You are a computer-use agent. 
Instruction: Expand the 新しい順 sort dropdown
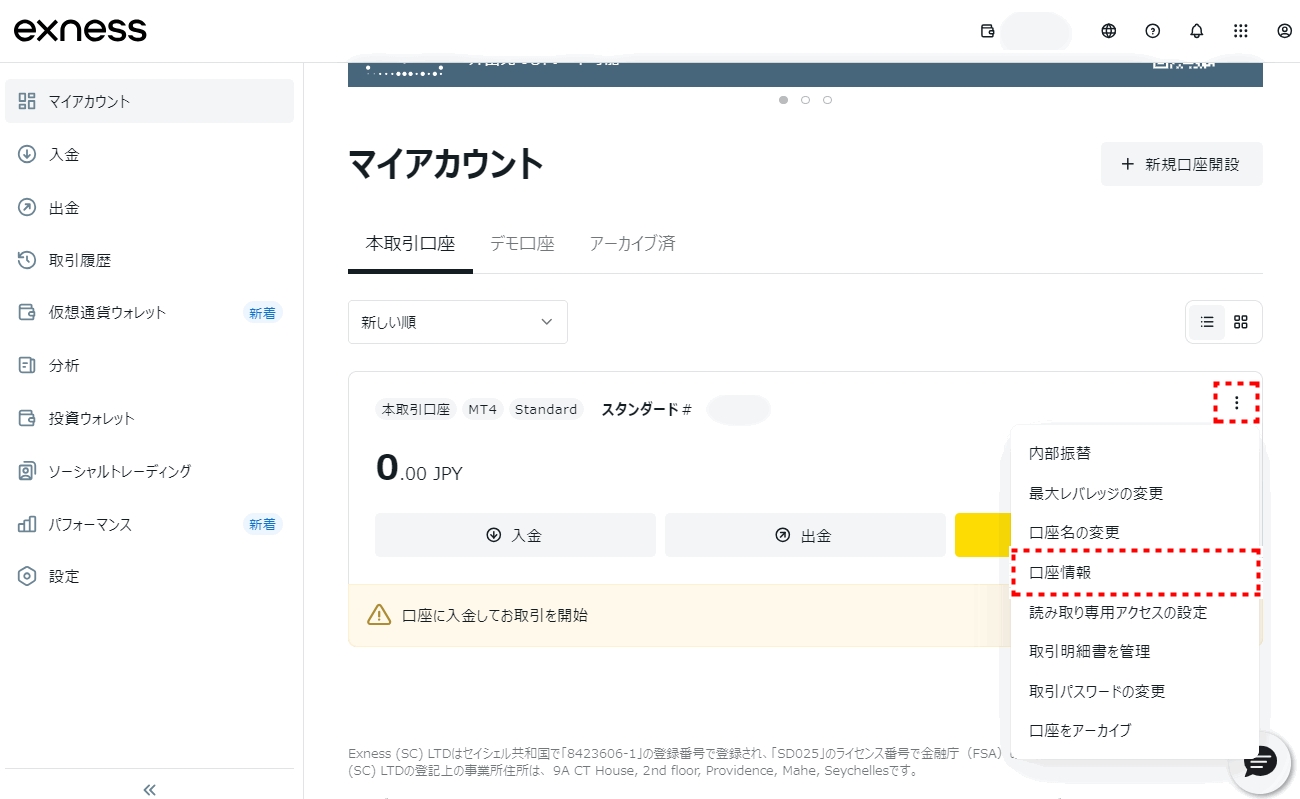point(457,322)
